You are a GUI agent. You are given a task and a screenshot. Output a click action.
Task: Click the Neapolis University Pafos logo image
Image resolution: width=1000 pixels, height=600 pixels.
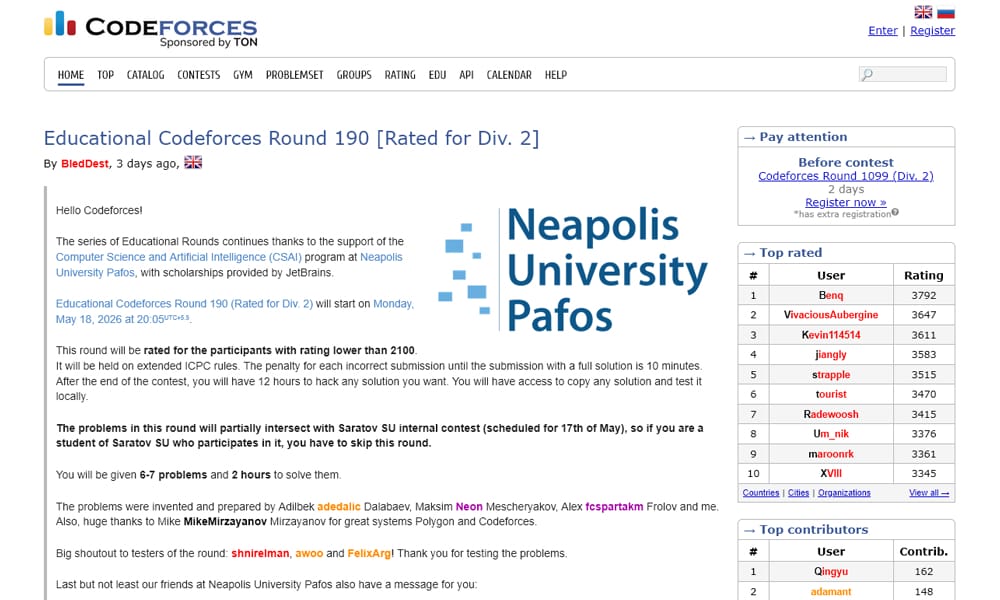573,269
